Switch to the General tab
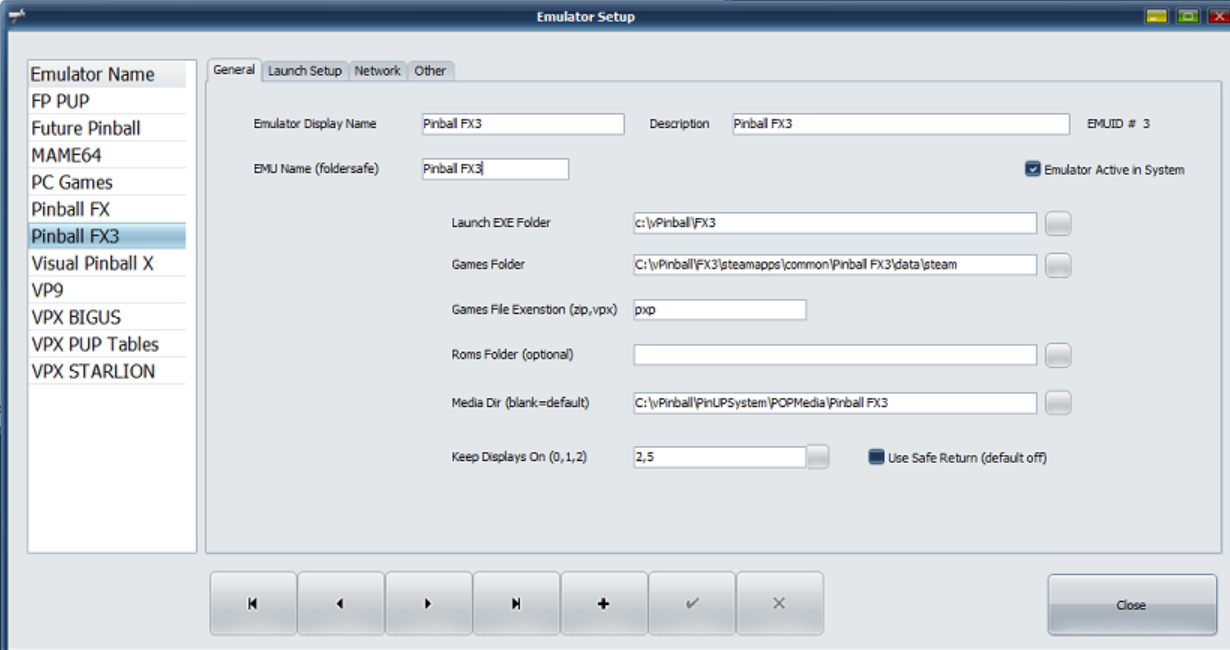The image size is (1230, 650). pyautogui.click(x=234, y=70)
